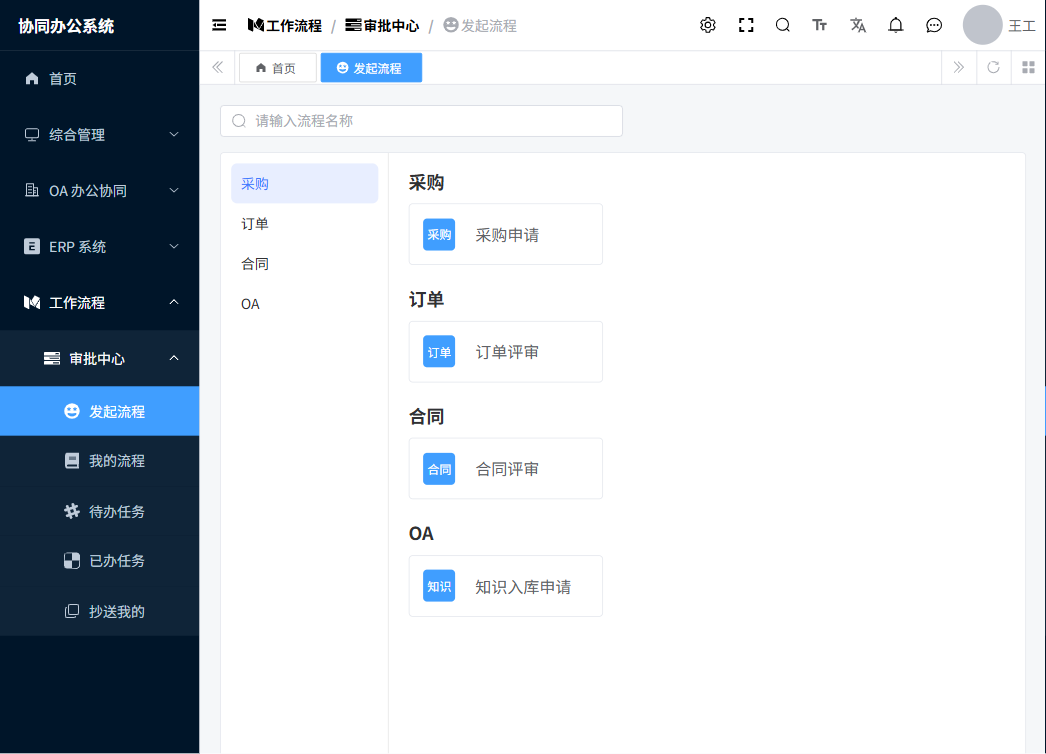
Task: Select 订单 category in left list
Action: click(304, 224)
